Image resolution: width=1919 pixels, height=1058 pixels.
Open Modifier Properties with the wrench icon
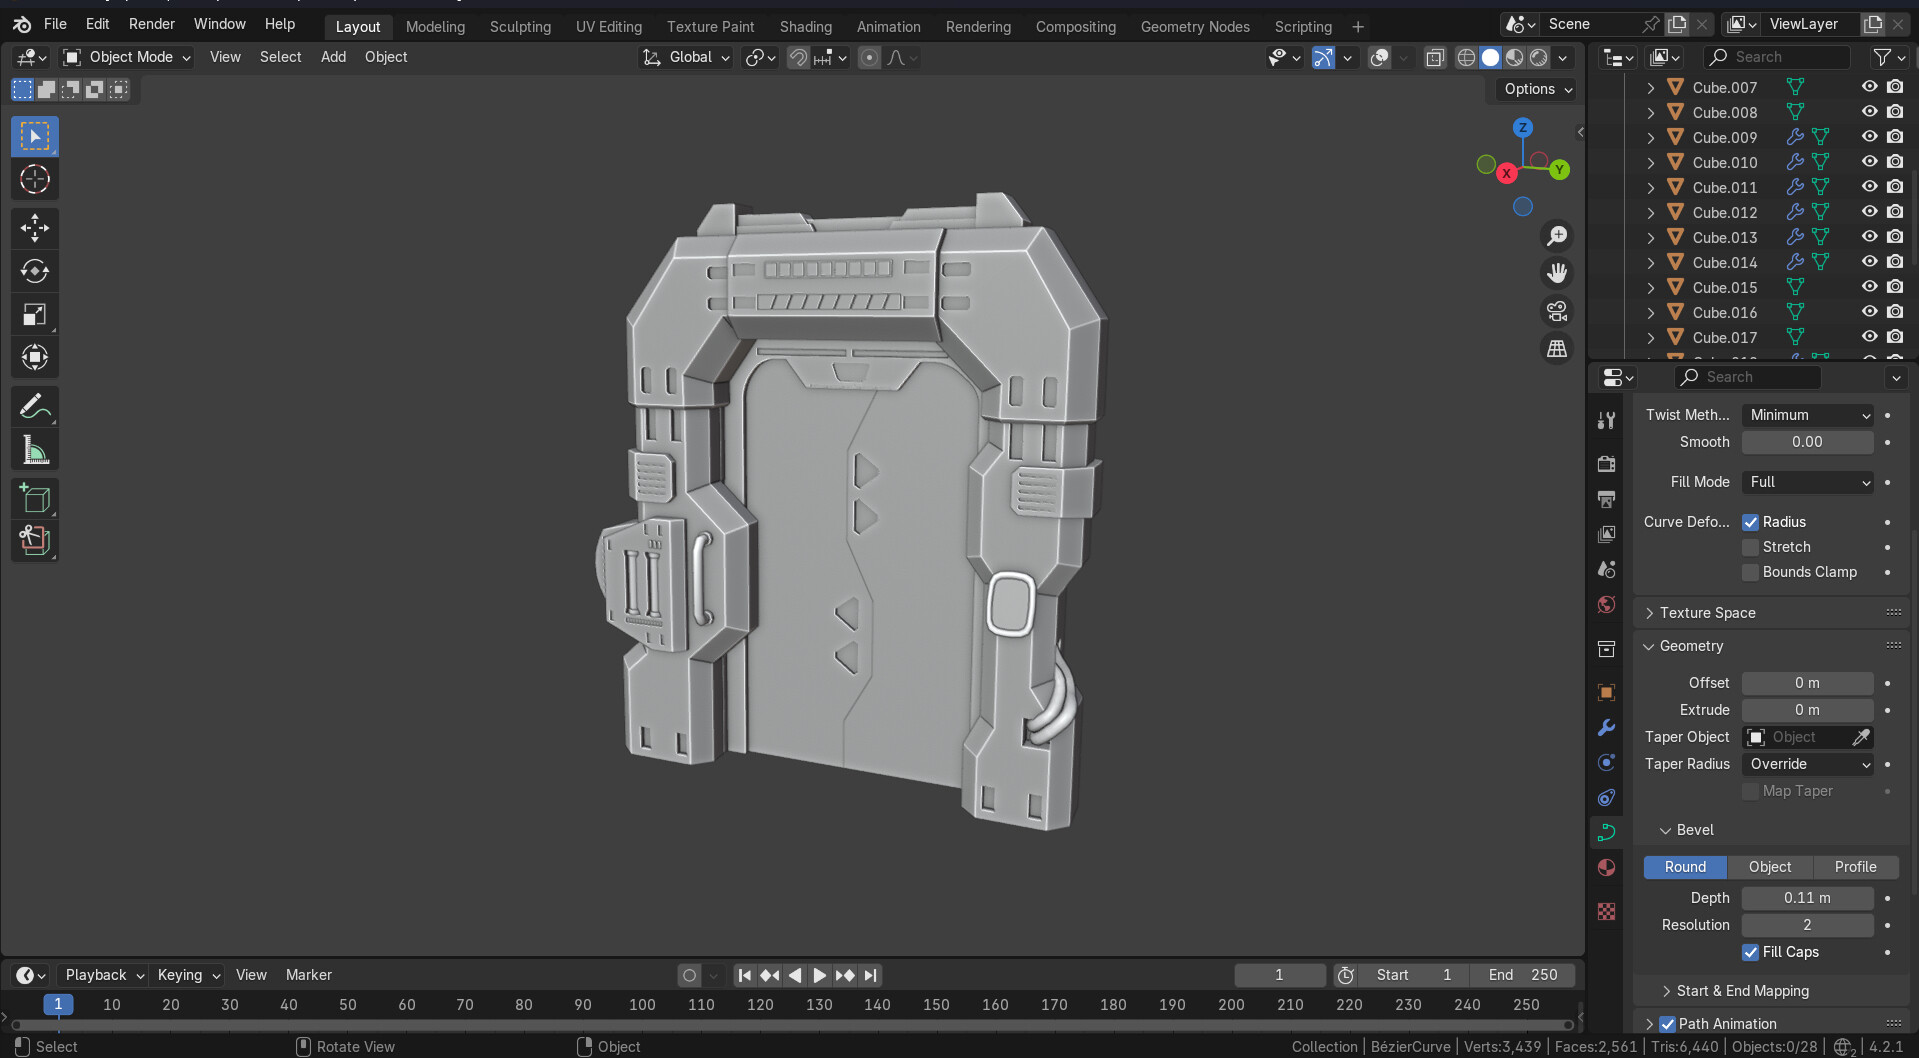pos(1606,728)
